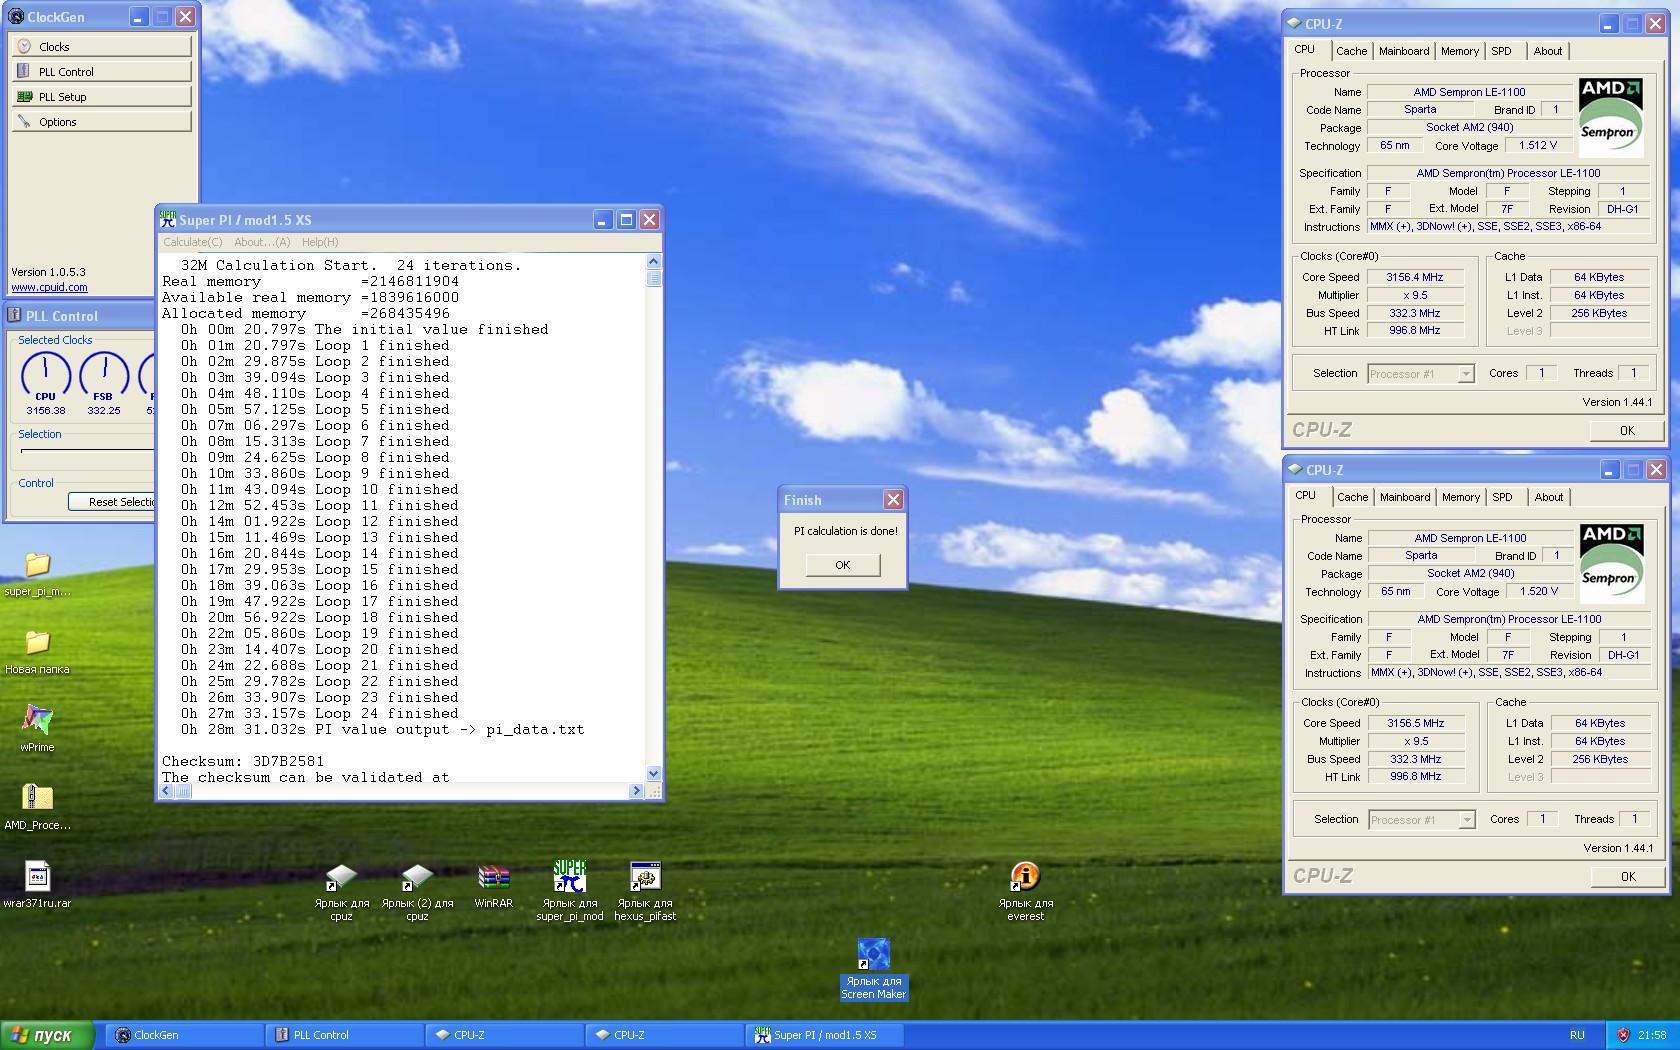The height and width of the screenshot is (1050, 1680).
Task: Switch to SPD tab in lower CPU-Z
Action: pyautogui.click(x=1502, y=497)
